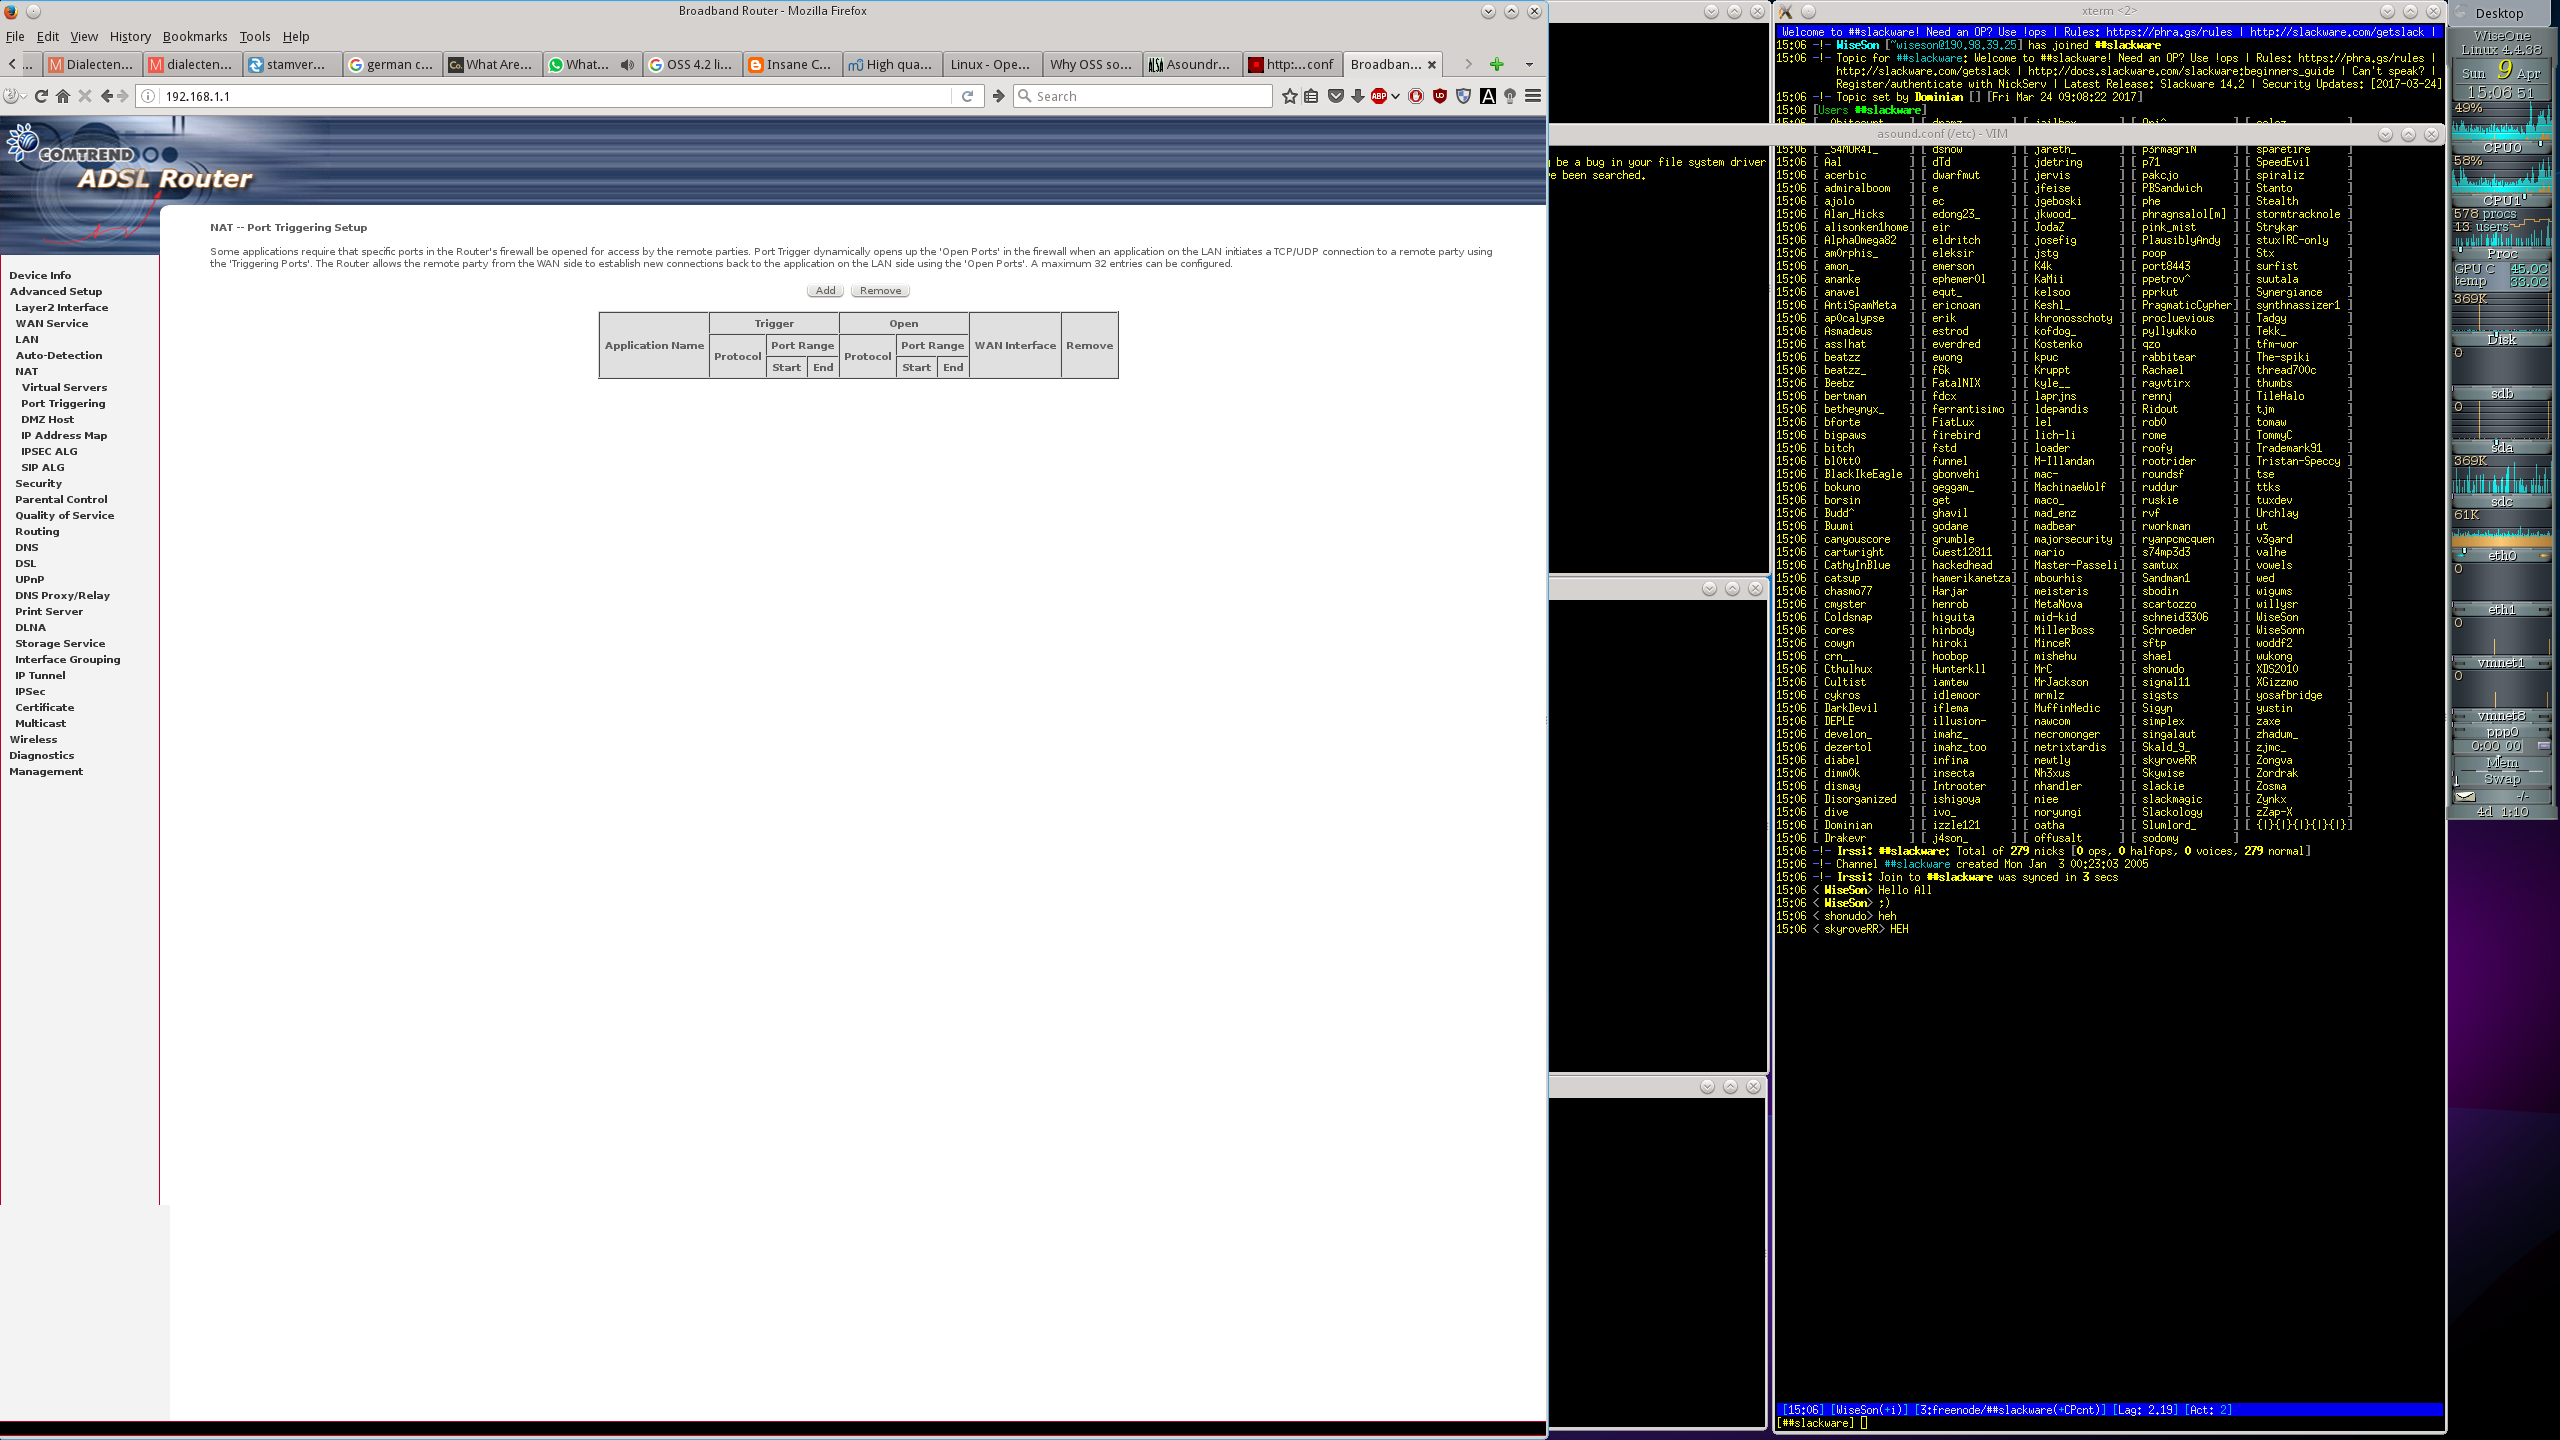Click the Mem meter in GKrellM
2560x1440 pixels.
pyautogui.click(x=2501, y=763)
